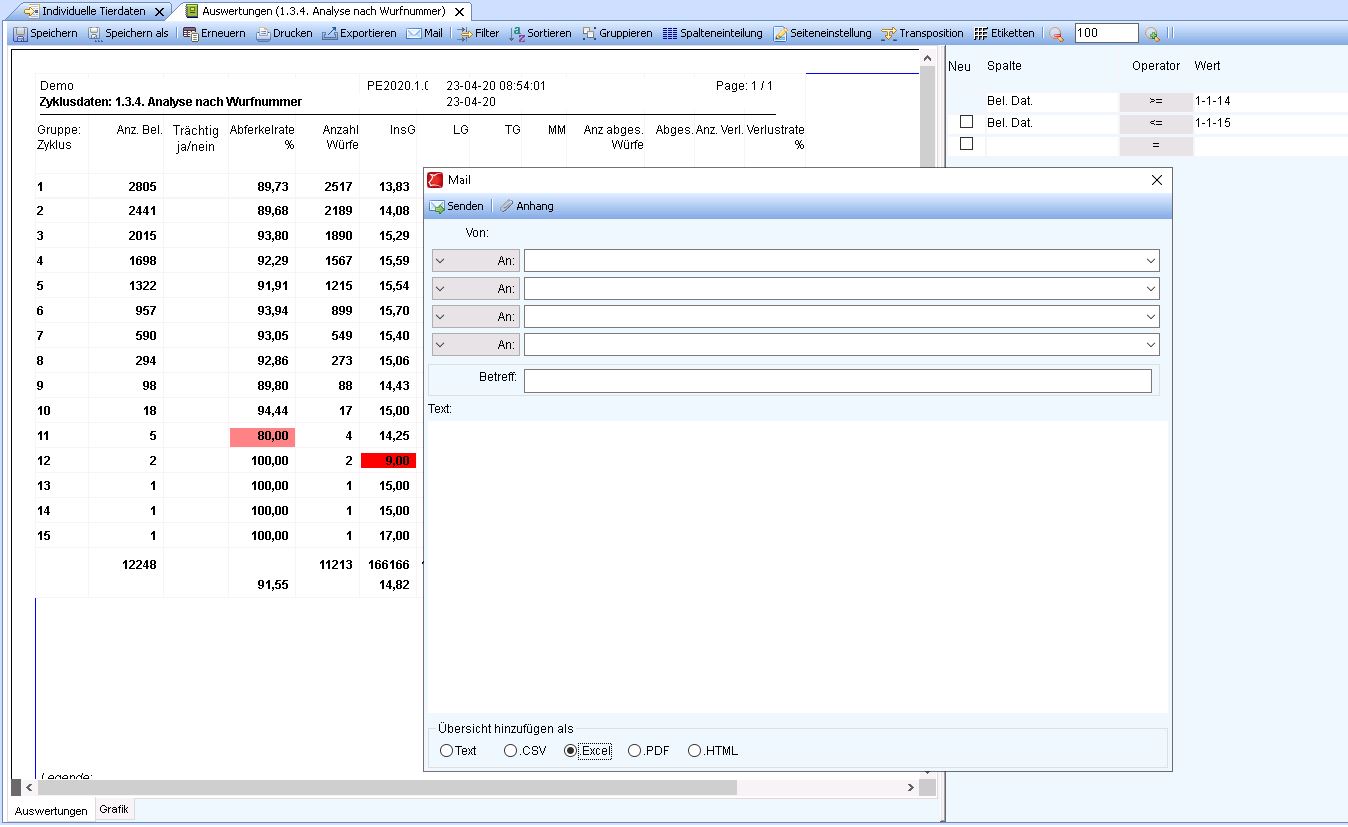Click the Transposition toolbar icon

tap(889, 33)
